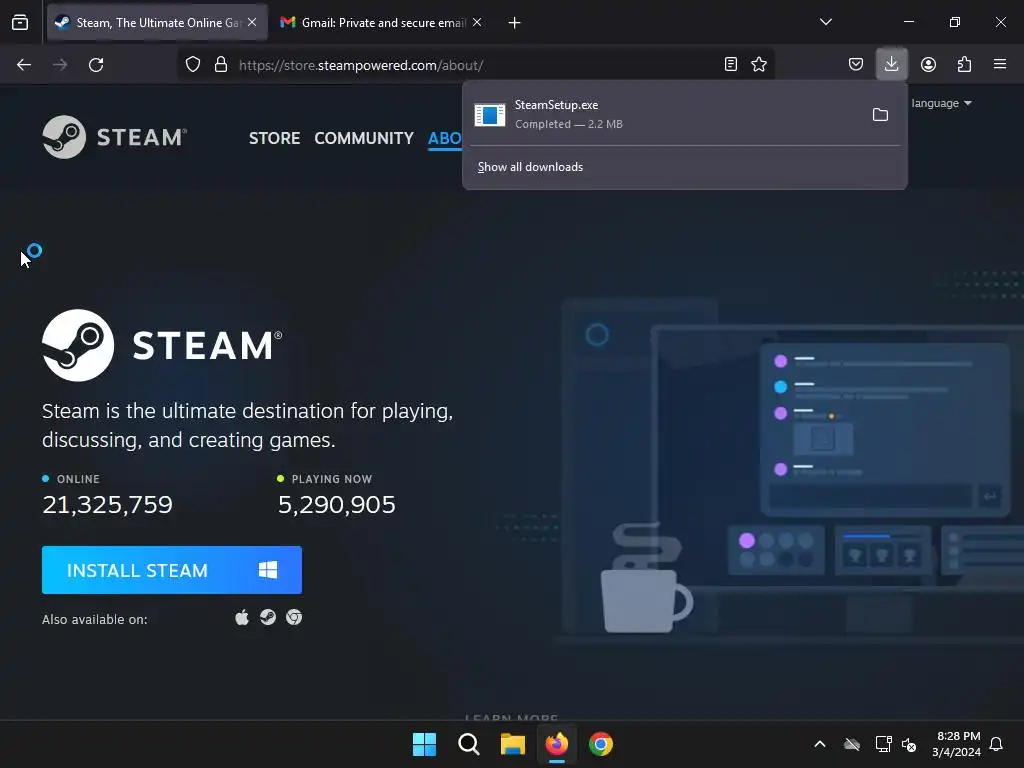Show SteamSetup.exe in folder icon

(x=880, y=115)
